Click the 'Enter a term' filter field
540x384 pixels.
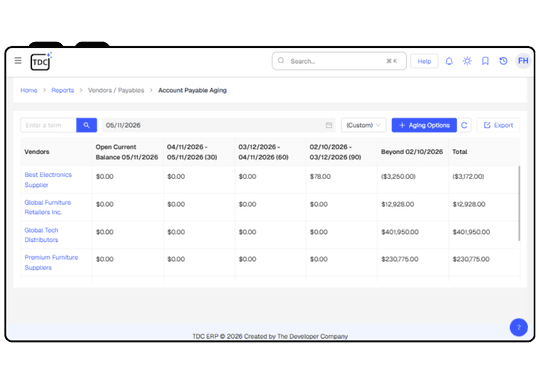48,125
